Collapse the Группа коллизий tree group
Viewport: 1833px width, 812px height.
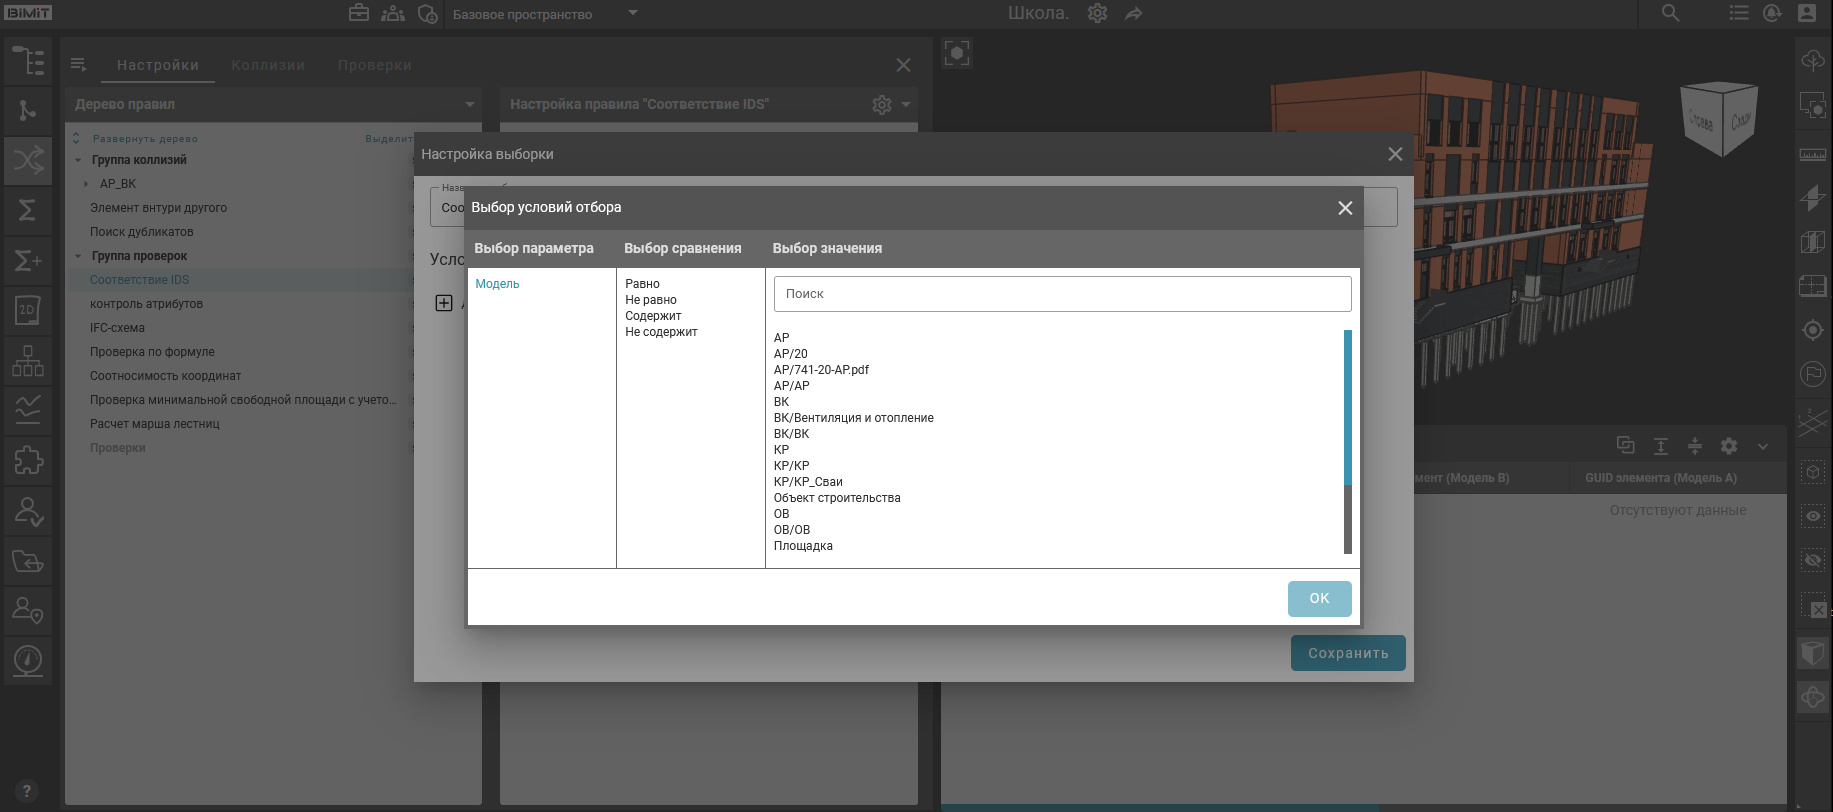78,160
